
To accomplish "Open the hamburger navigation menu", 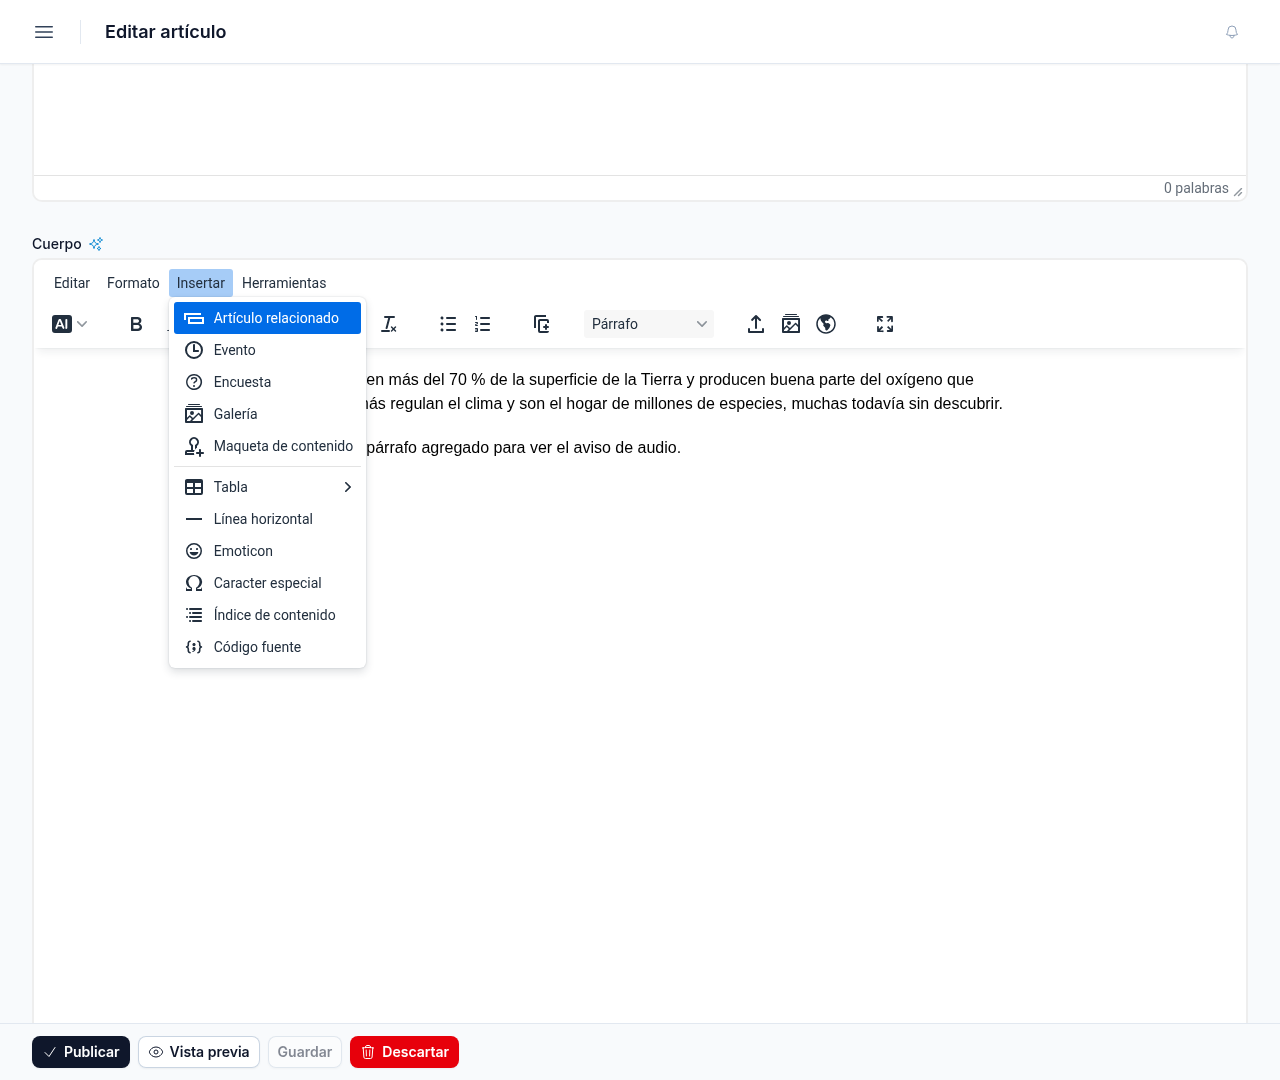I will [x=44, y=32].
